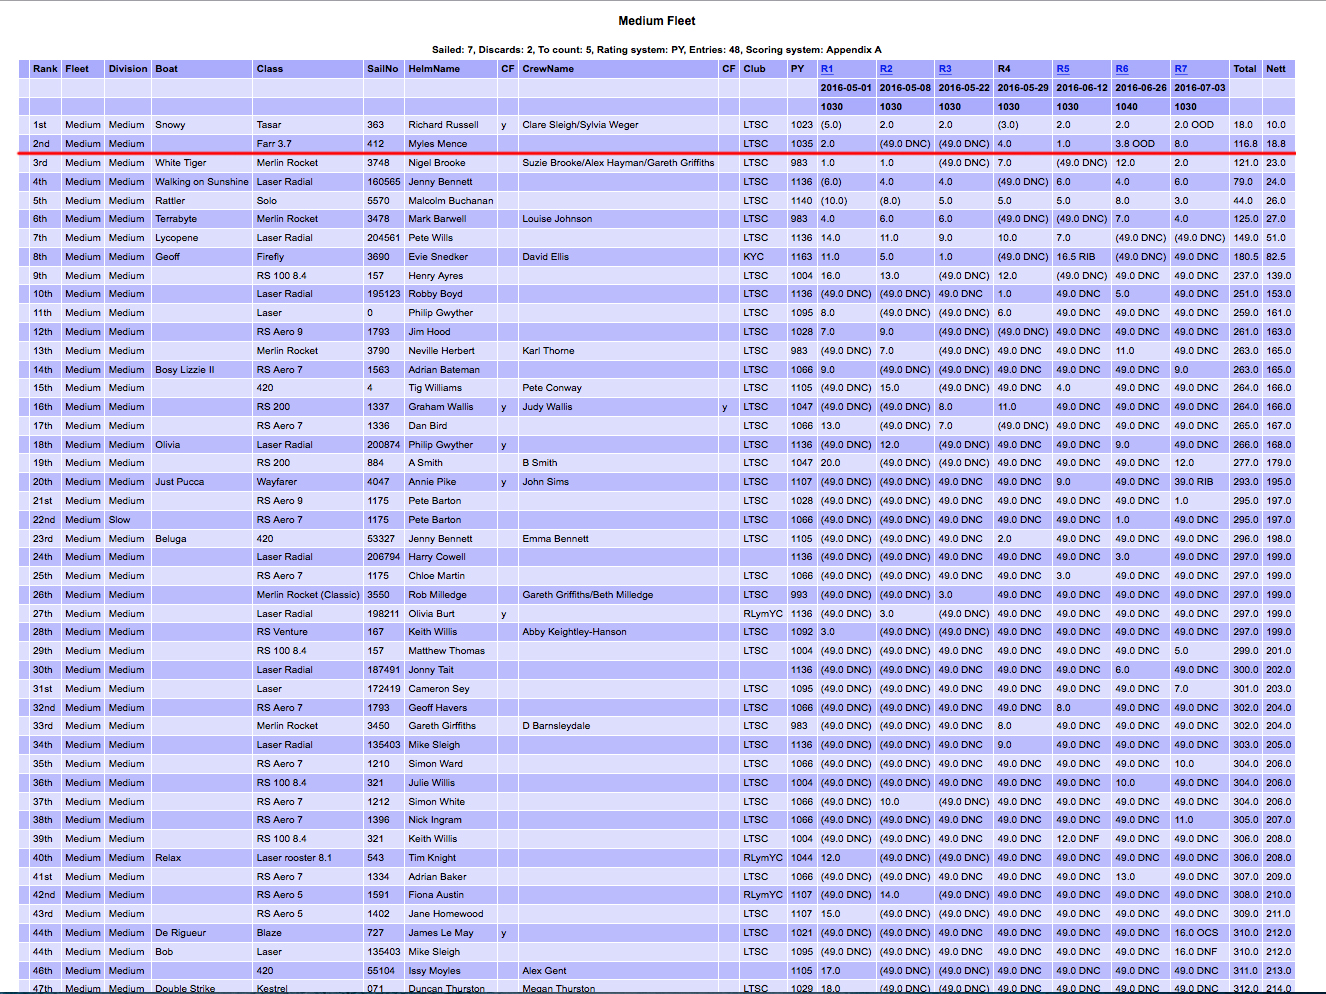Click the SailNo column header
This screenshot has width=1326, height=994.
[x=384, y=69]
